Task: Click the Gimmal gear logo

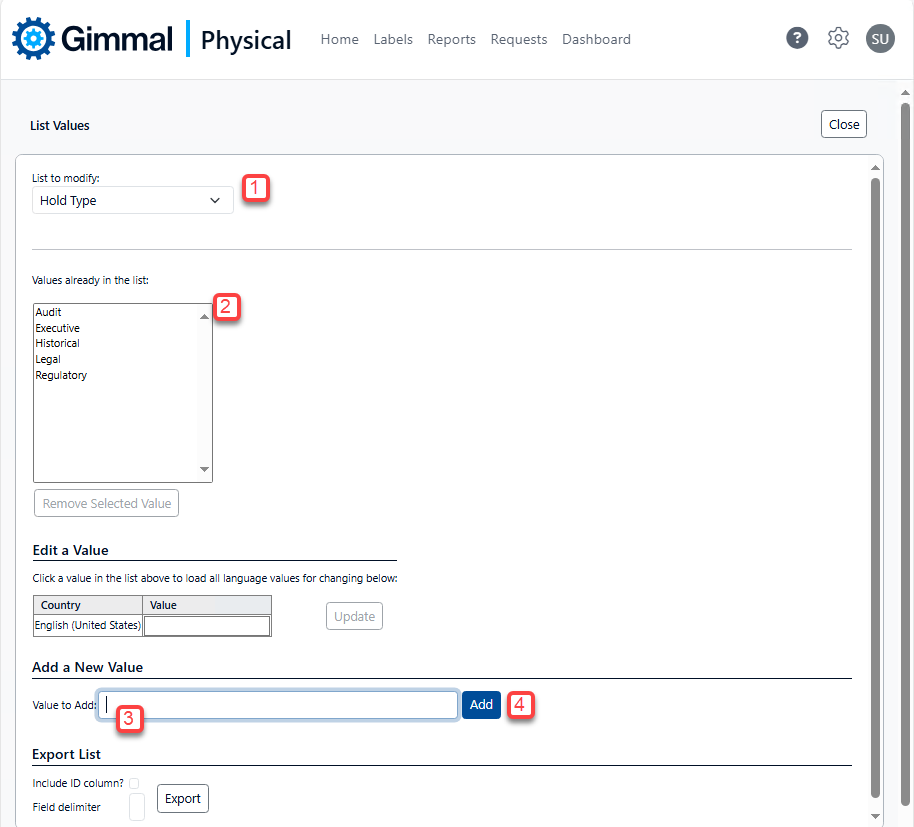Action: (x=33, y=39)
